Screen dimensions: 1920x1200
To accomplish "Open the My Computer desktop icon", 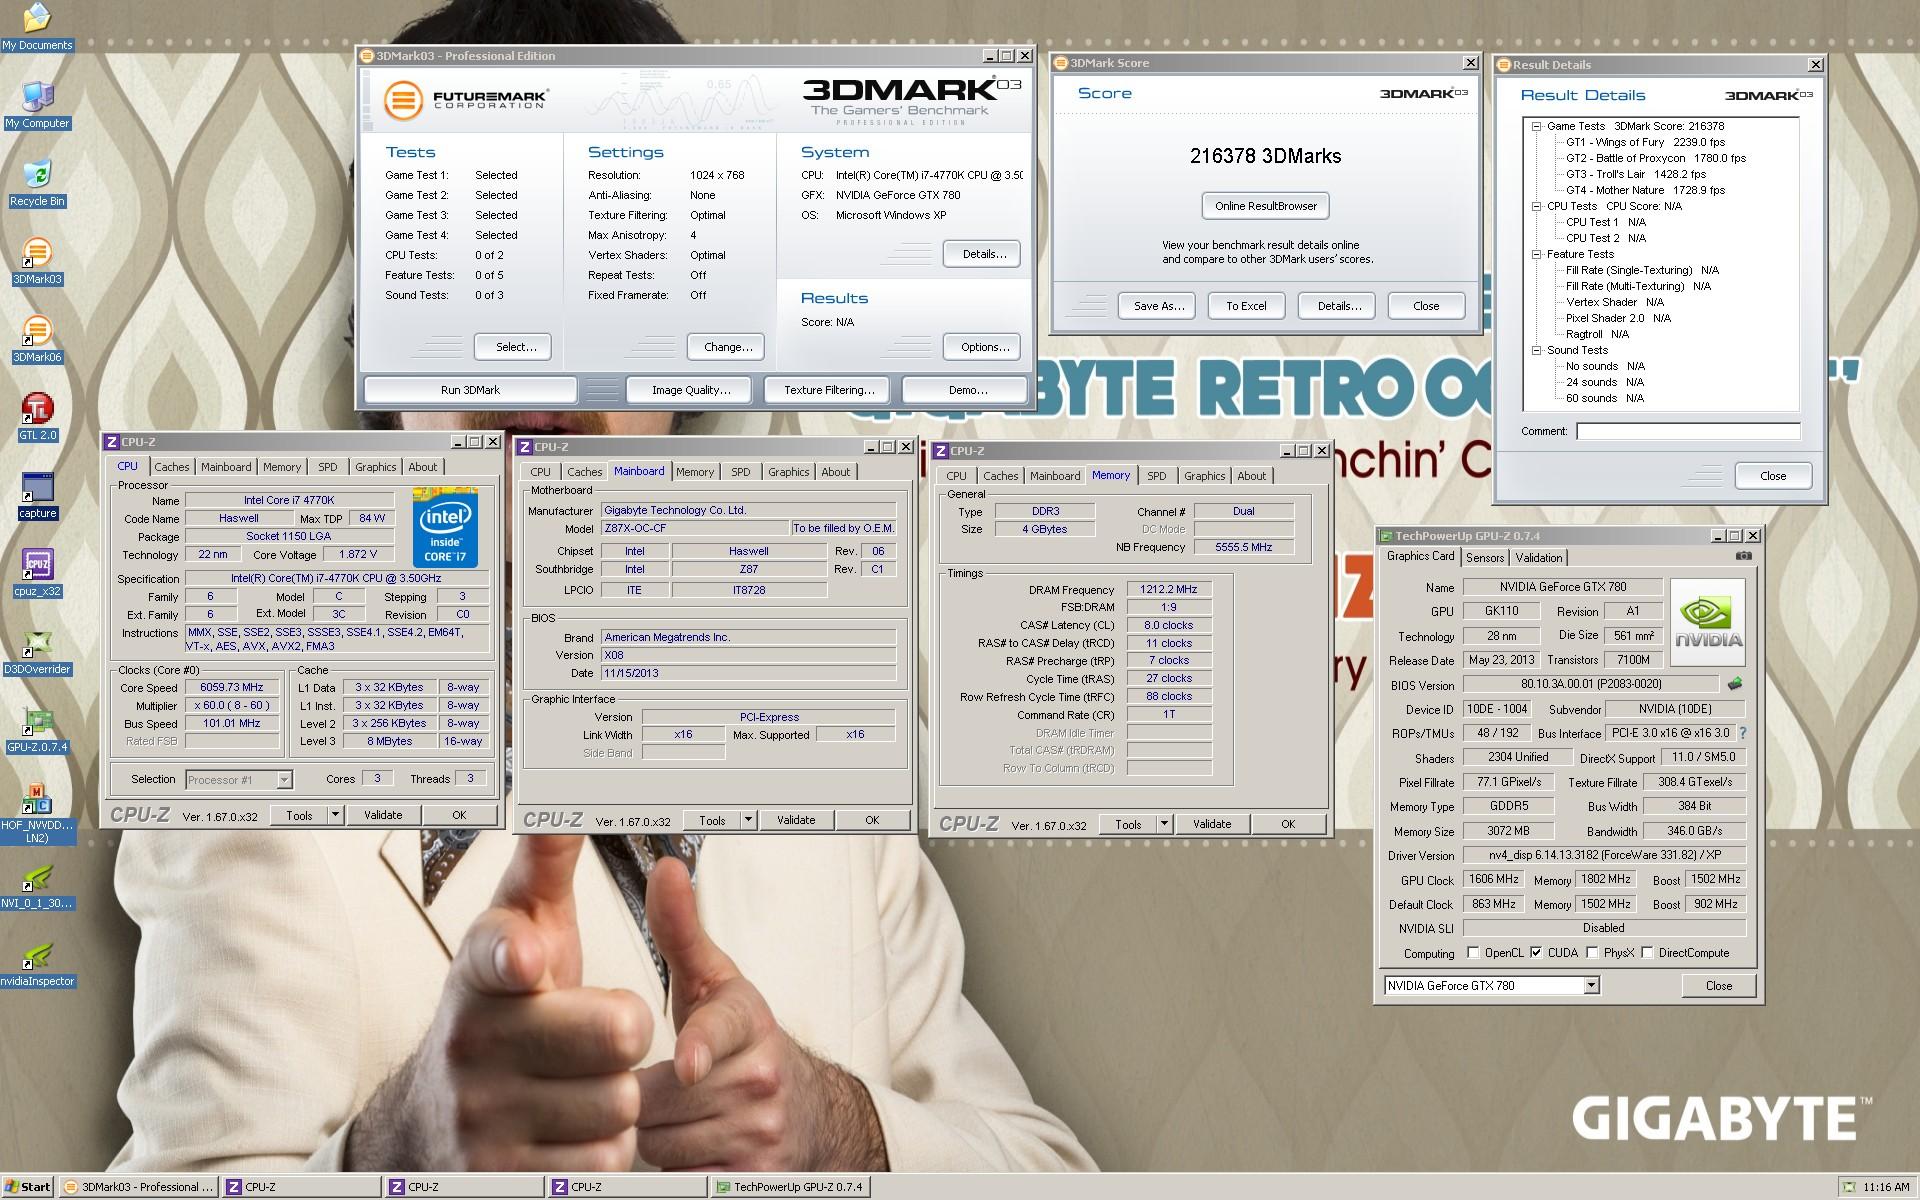I will pyautogui.click(x=37, y=105).
